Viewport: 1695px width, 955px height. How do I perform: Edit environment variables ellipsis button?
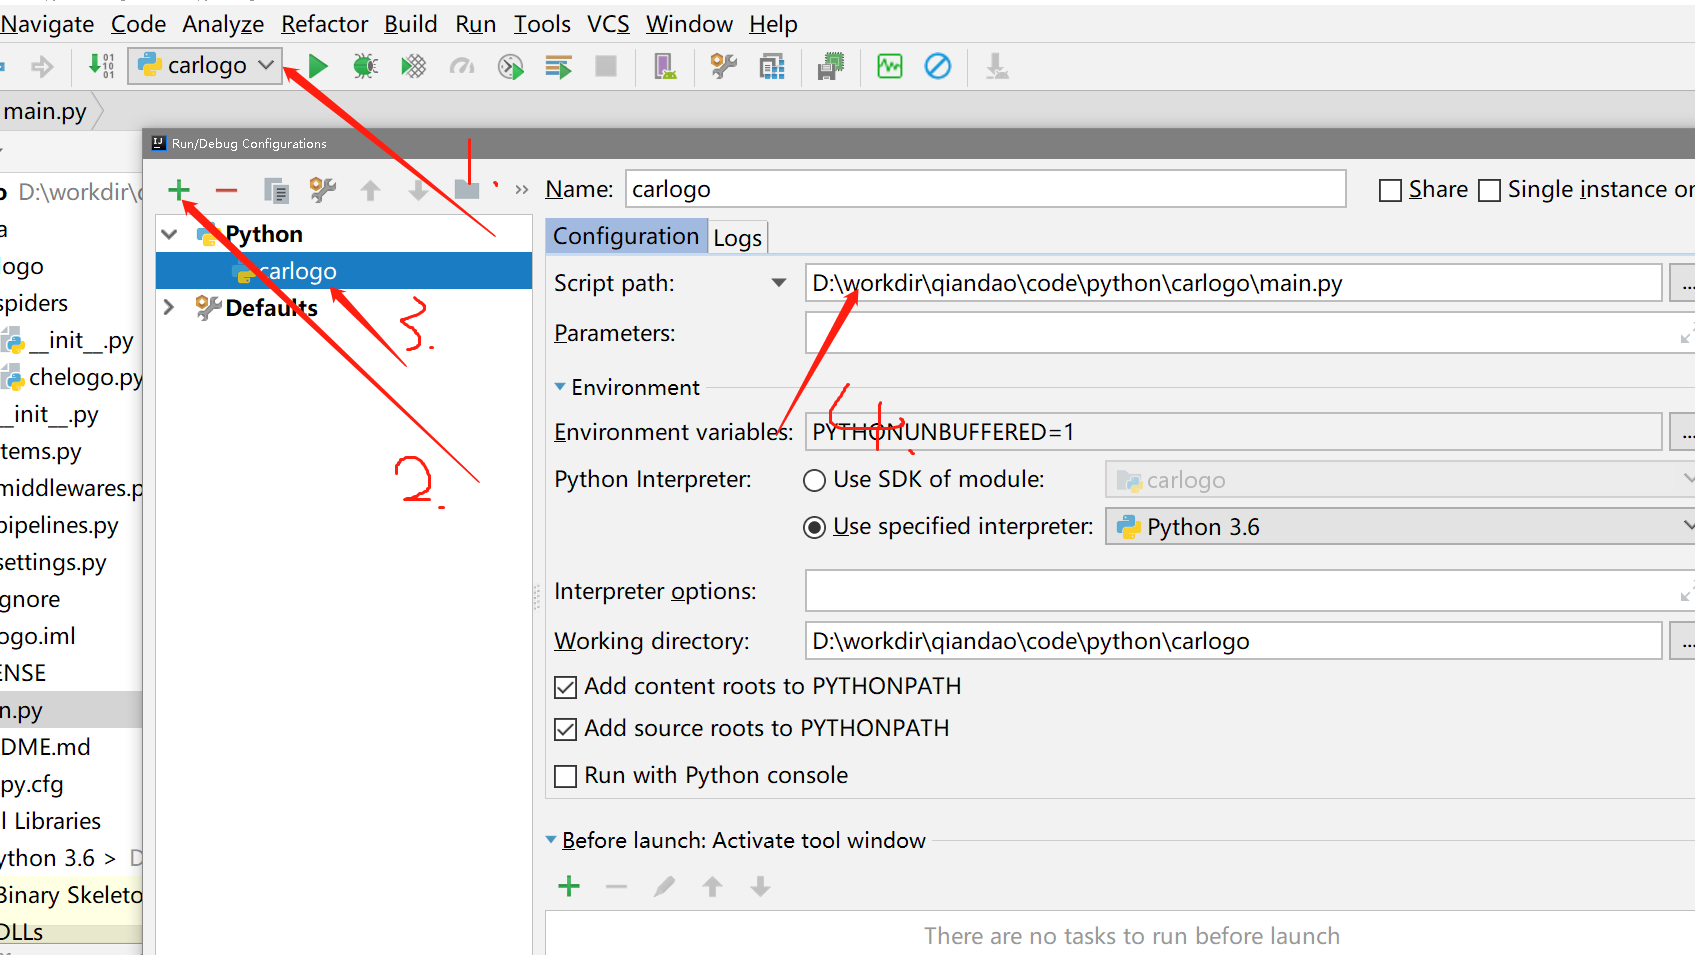point(1683,432)
